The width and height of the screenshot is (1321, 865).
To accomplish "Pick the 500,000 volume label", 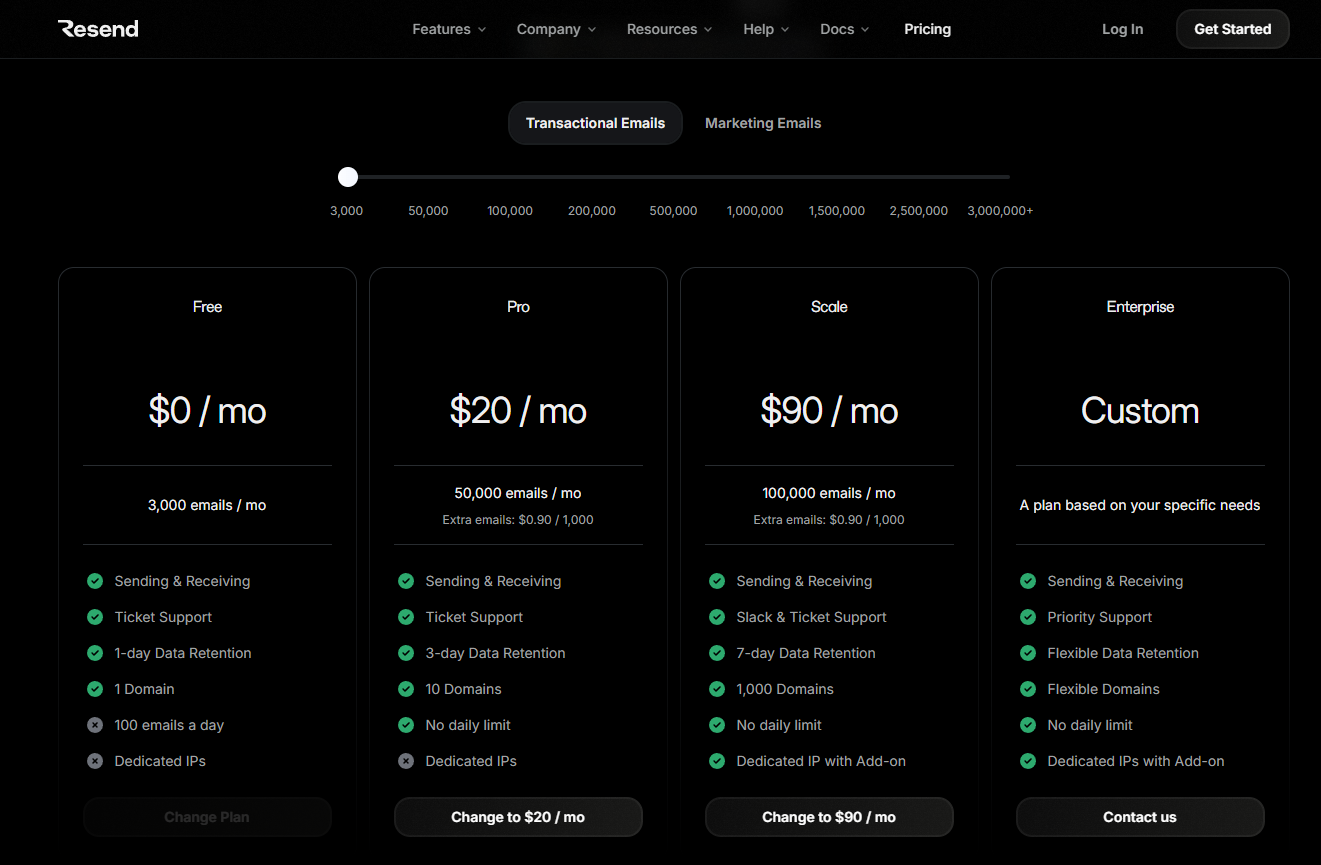I will point(673,211).
